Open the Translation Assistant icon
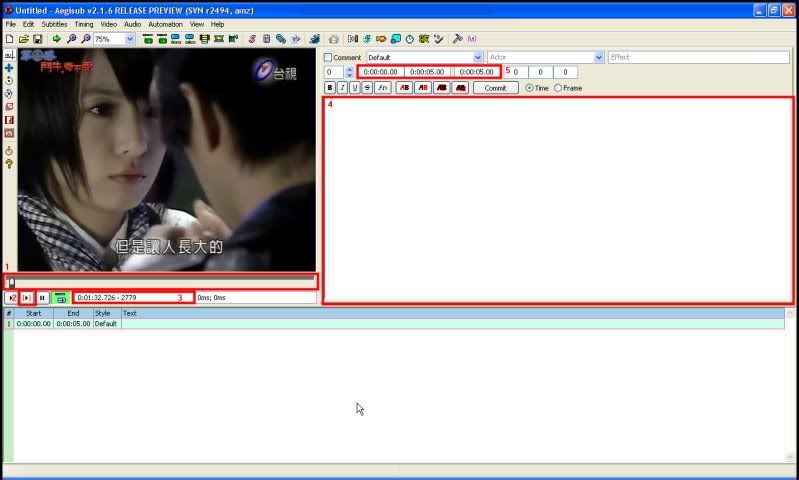The image size is (799, 480). (381, 39)
